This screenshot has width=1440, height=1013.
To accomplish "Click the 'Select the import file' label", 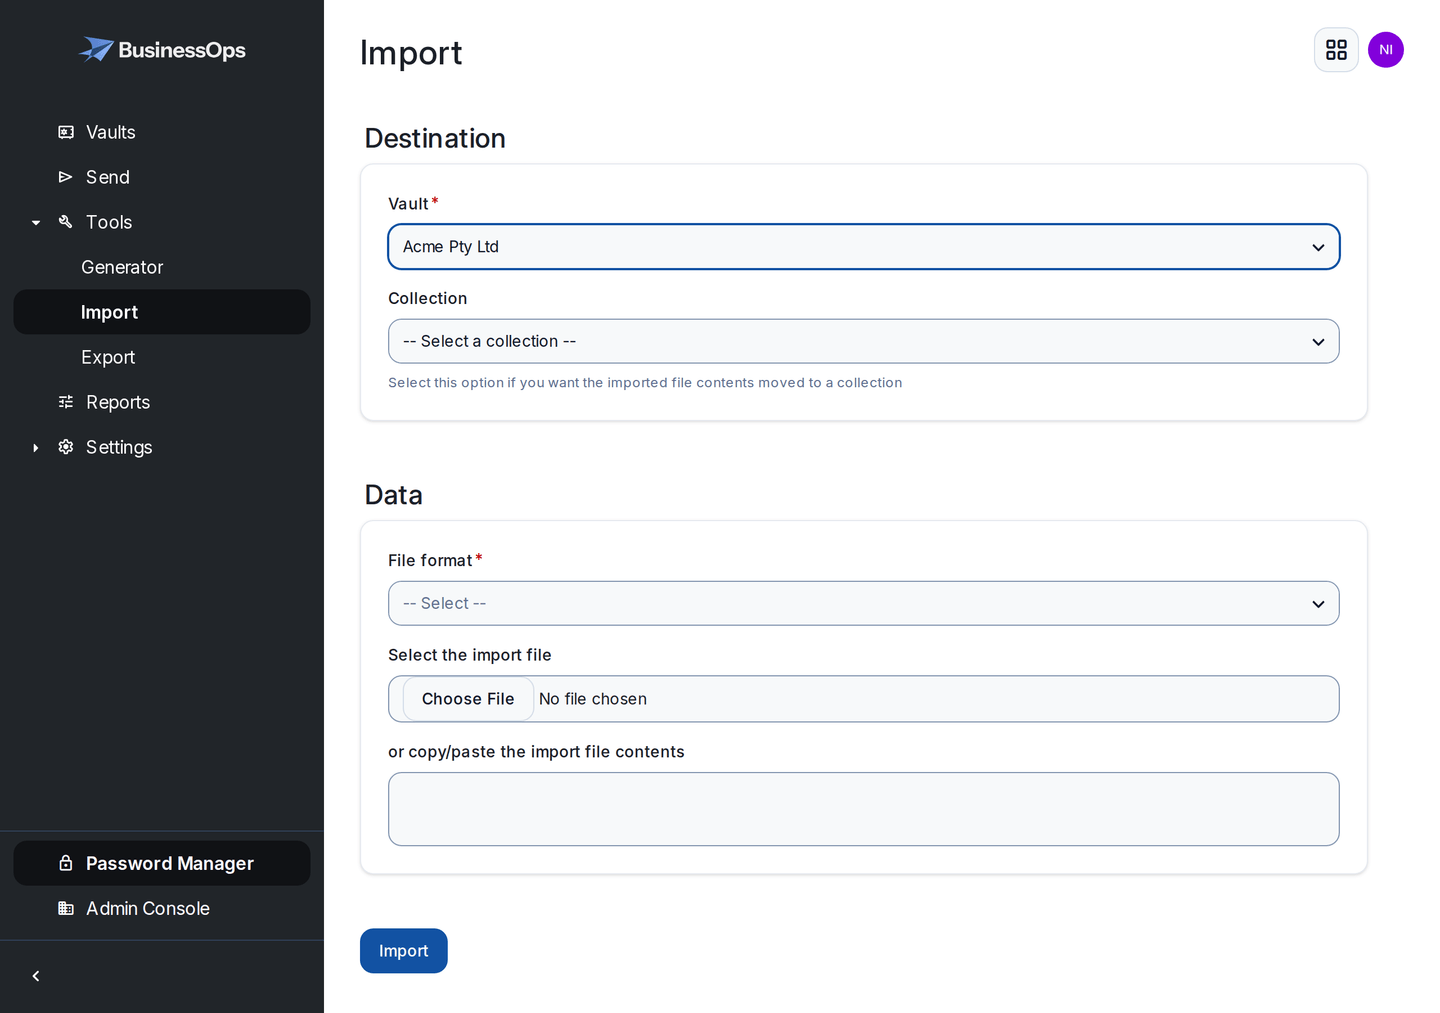I will pyautogui.click(x=470, y=655).
